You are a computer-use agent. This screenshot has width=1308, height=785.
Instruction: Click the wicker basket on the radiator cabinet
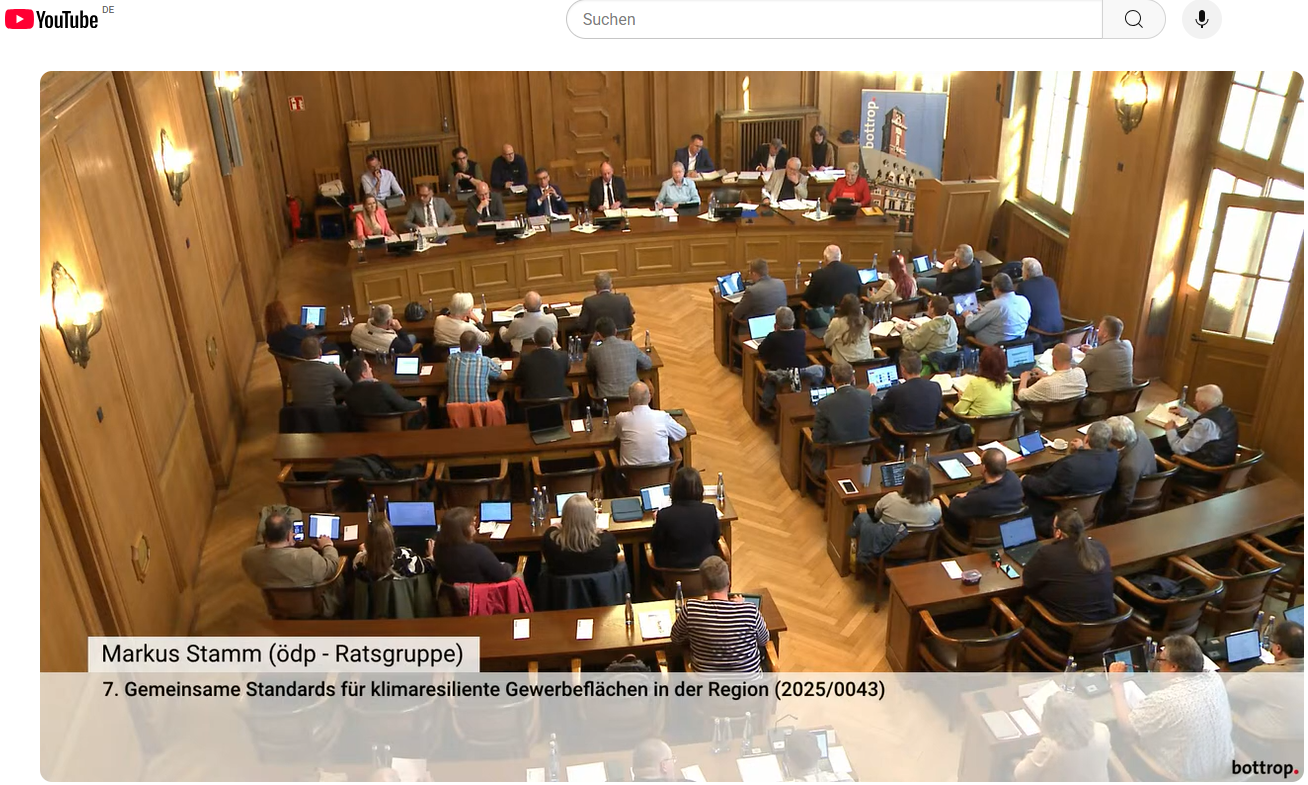click(x=358, y=129)
